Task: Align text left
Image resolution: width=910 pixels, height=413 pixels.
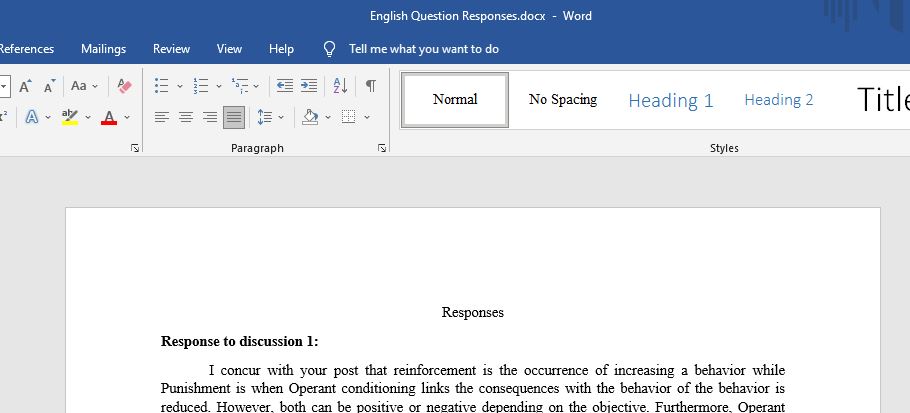Action: pyautogui.click(x=162, y=117)
